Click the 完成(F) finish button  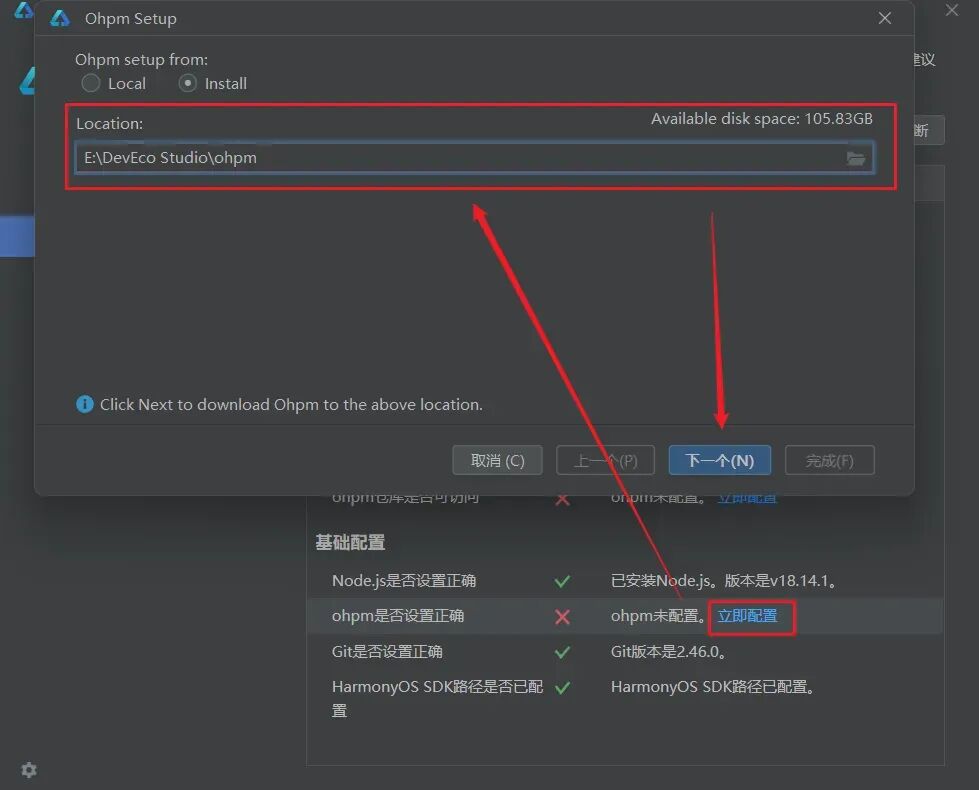coord(829,460)
